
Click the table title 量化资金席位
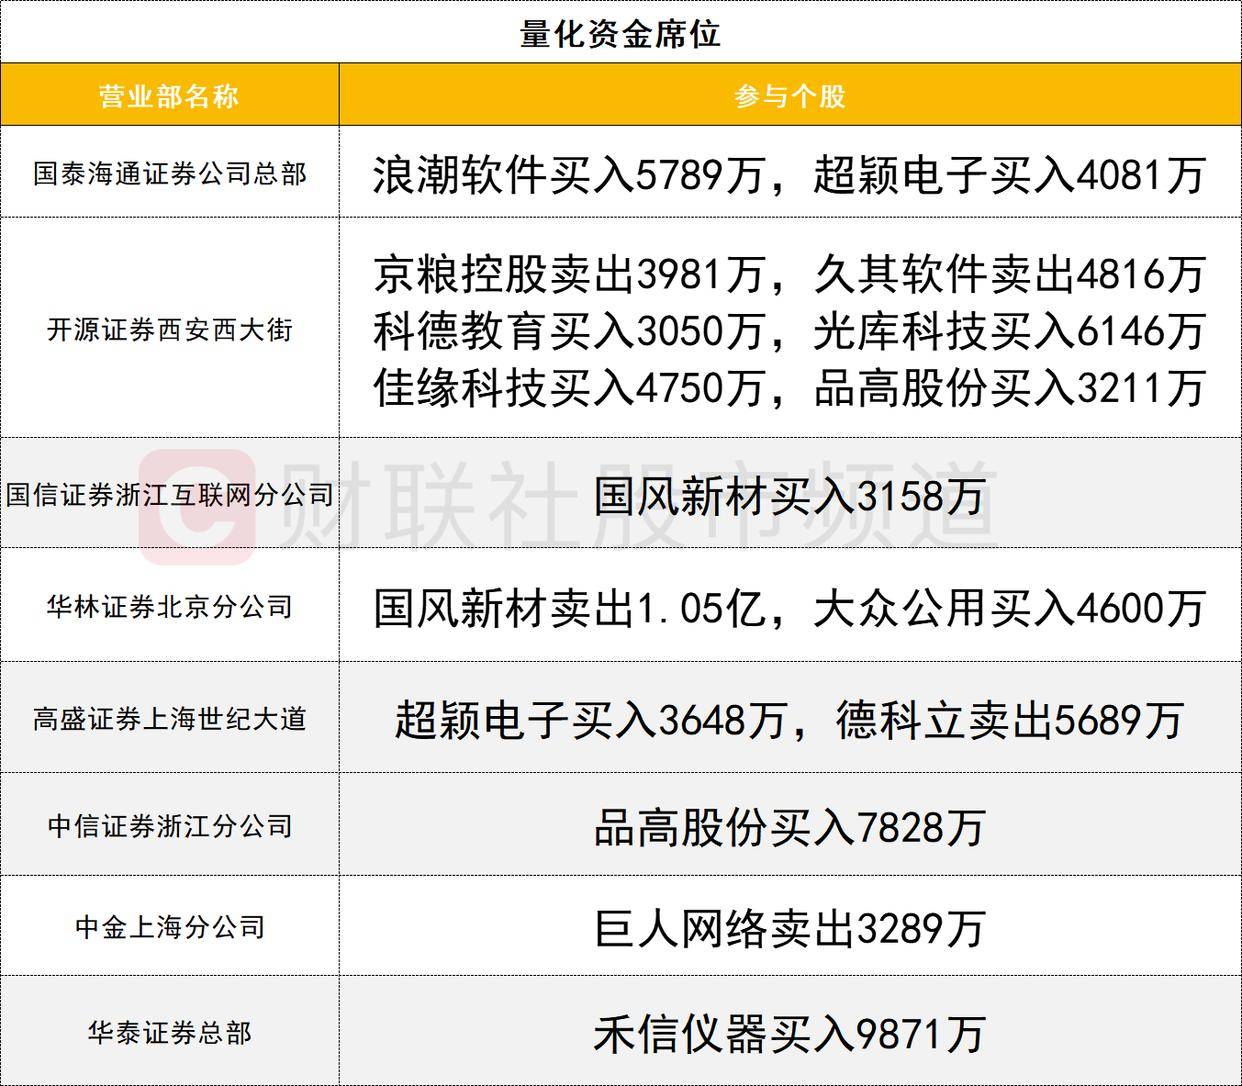(620, 30)
